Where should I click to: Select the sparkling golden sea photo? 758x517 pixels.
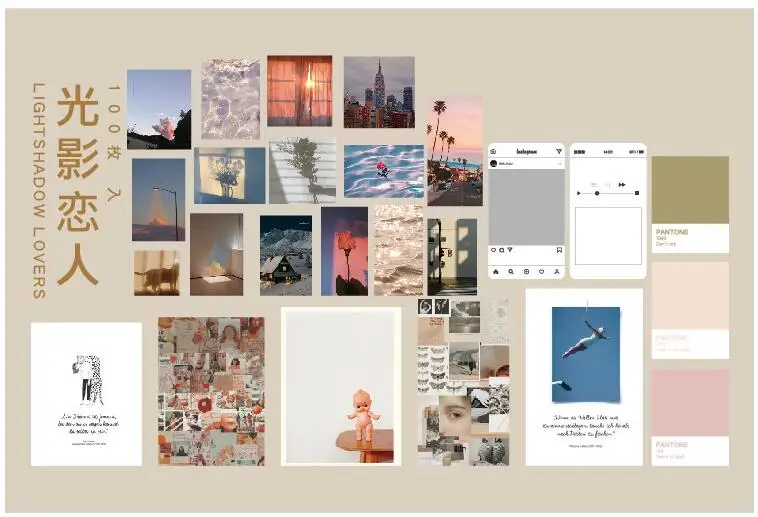click(398, 251)
